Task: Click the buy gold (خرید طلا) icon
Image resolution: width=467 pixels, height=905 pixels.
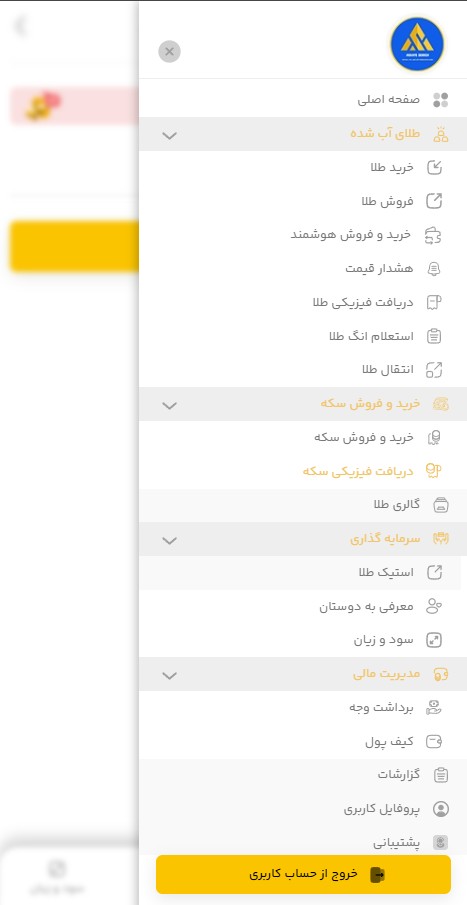Action: tap(434, 168)
